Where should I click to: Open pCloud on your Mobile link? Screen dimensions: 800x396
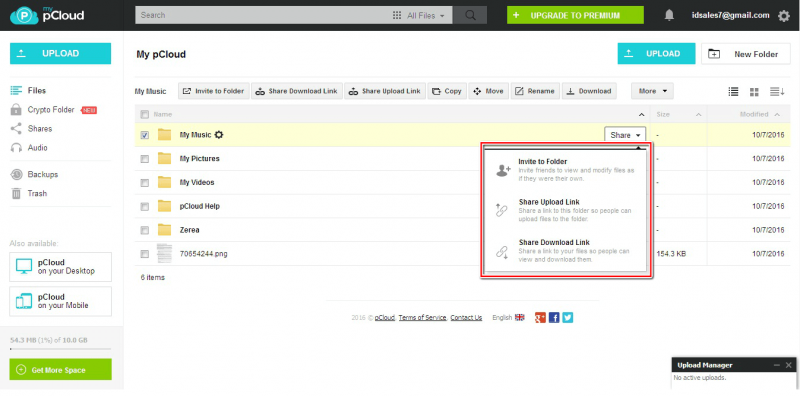[x=60, y=301]
